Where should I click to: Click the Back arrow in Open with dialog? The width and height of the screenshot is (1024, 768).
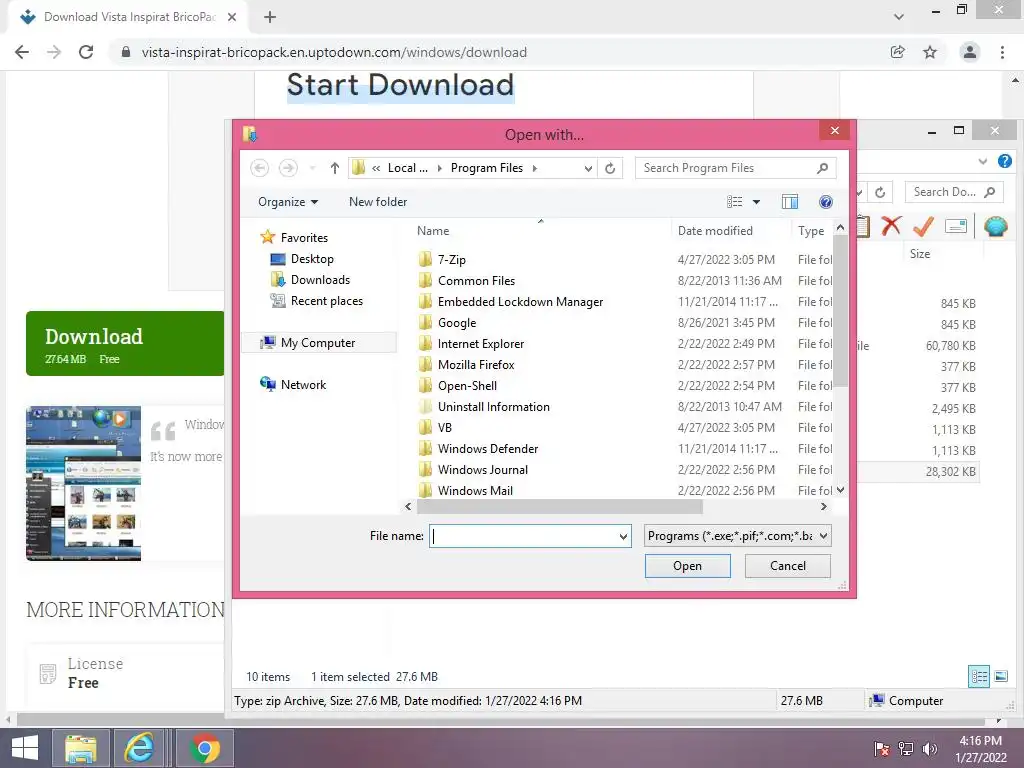(x=259, y=168)
